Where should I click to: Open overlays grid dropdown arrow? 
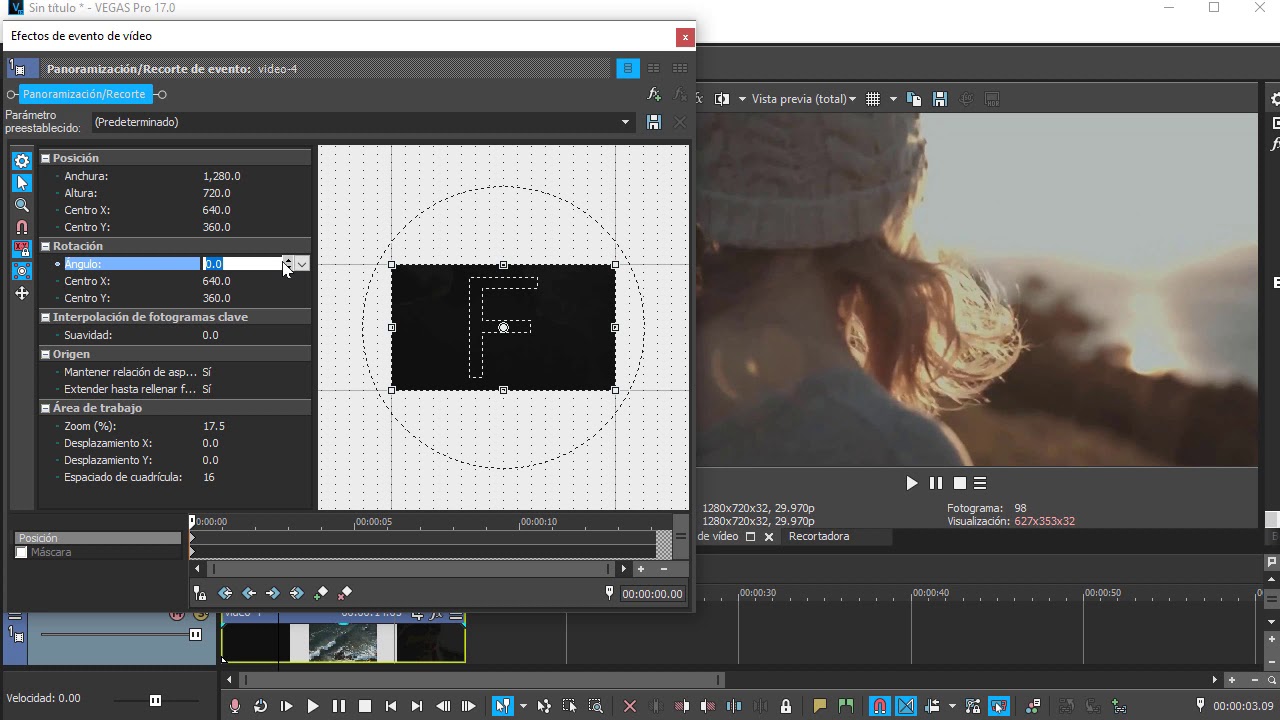893,99
